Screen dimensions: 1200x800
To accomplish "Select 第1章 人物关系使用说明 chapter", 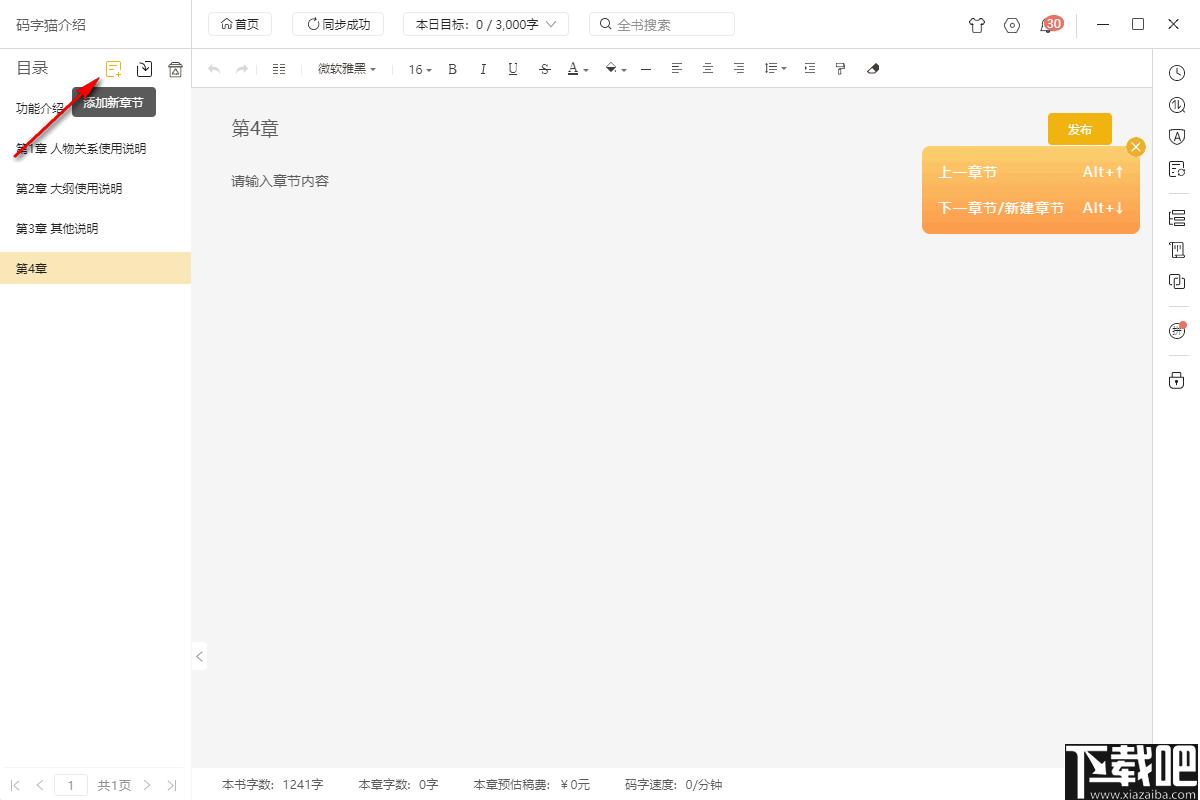I will pos(95,148).
